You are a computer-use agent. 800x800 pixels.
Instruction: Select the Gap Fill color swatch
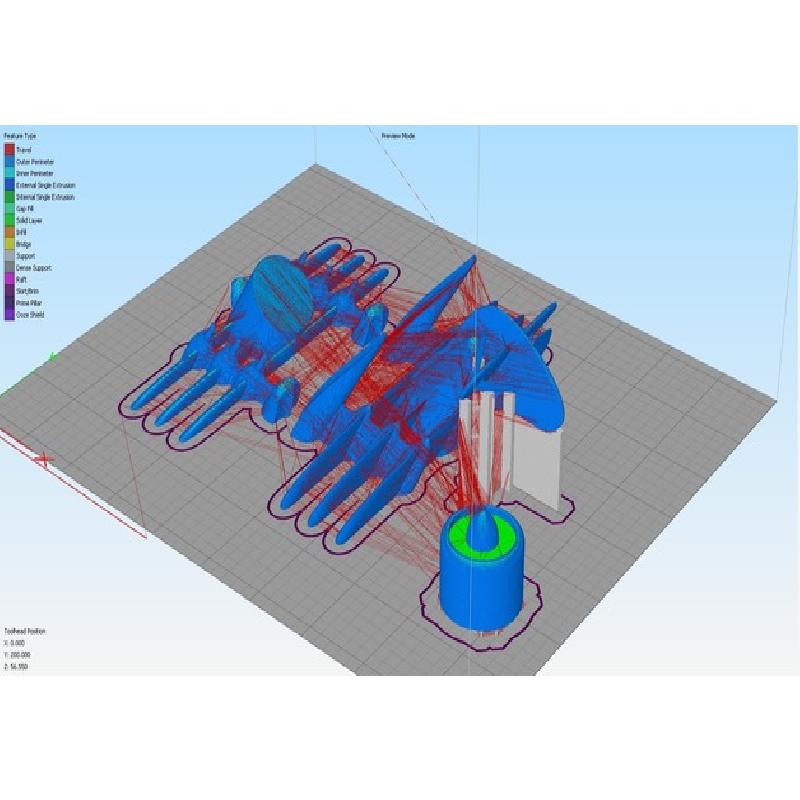click(10, 209)
